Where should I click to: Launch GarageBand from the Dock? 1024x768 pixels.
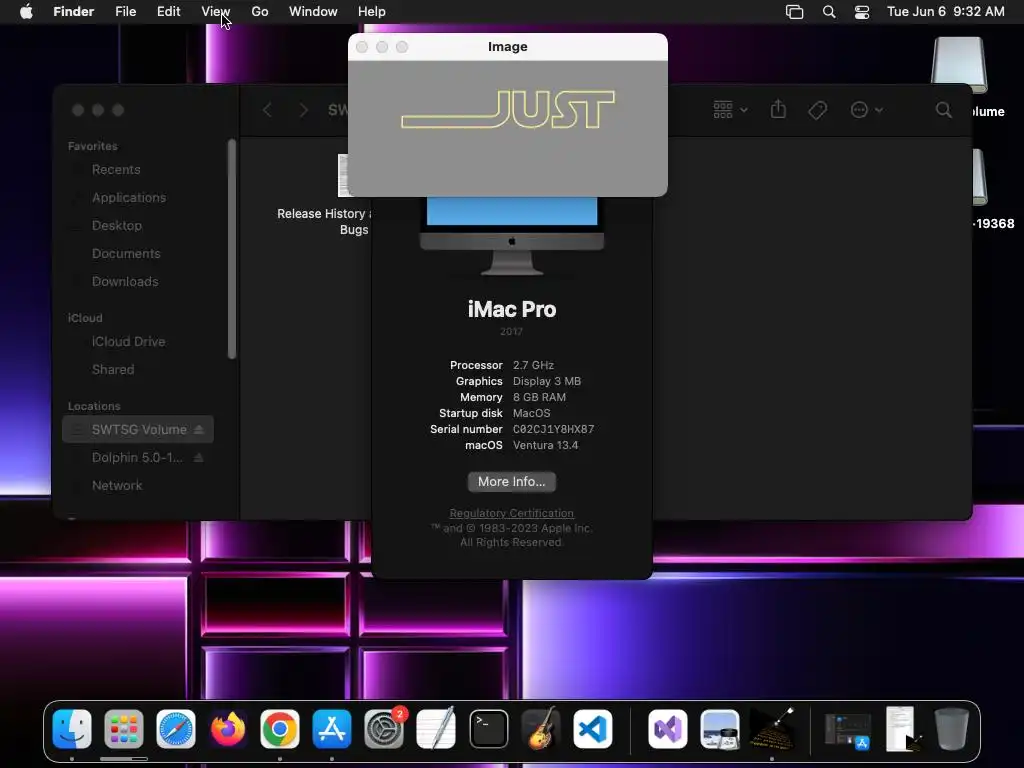click(x=541, y=729)
